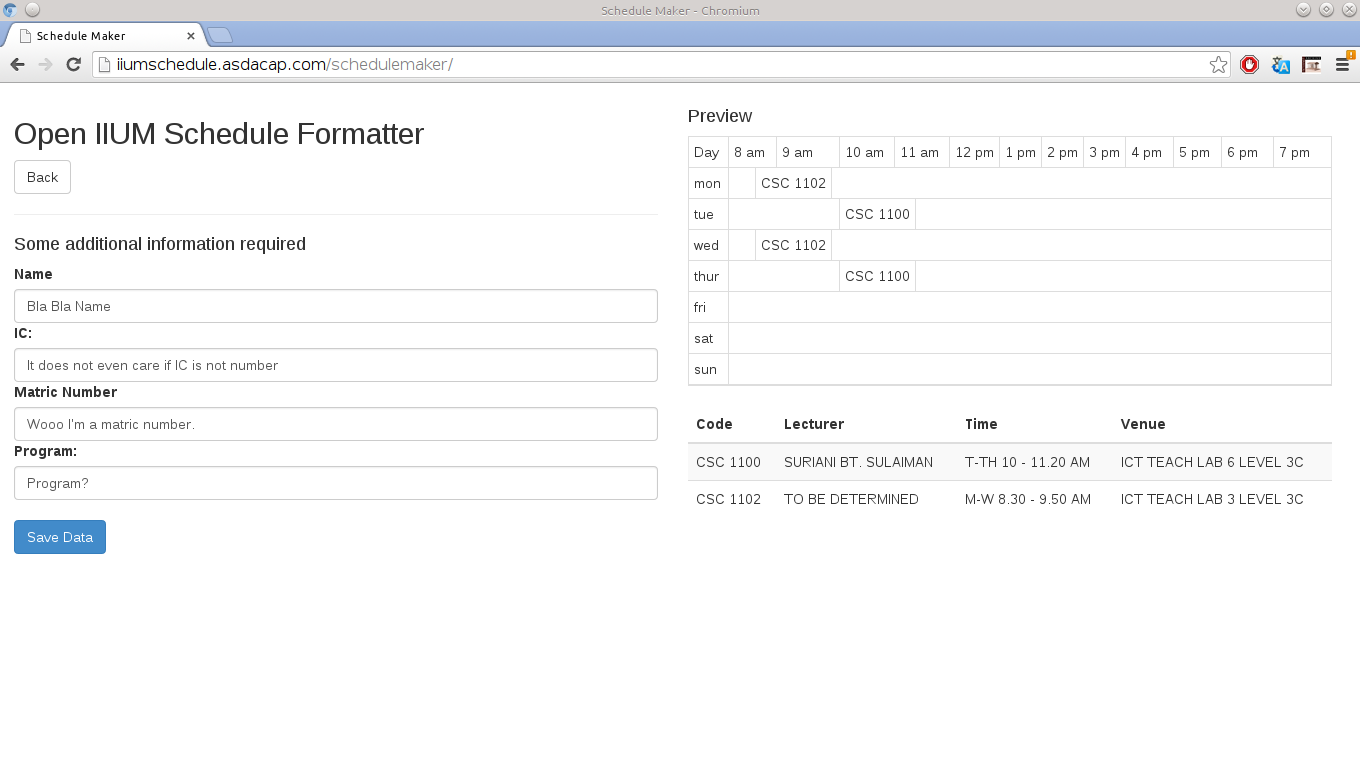Viewport: 1360px width, 768px height.
Task: Click the '8 am' column header
Action: point(752,152)
